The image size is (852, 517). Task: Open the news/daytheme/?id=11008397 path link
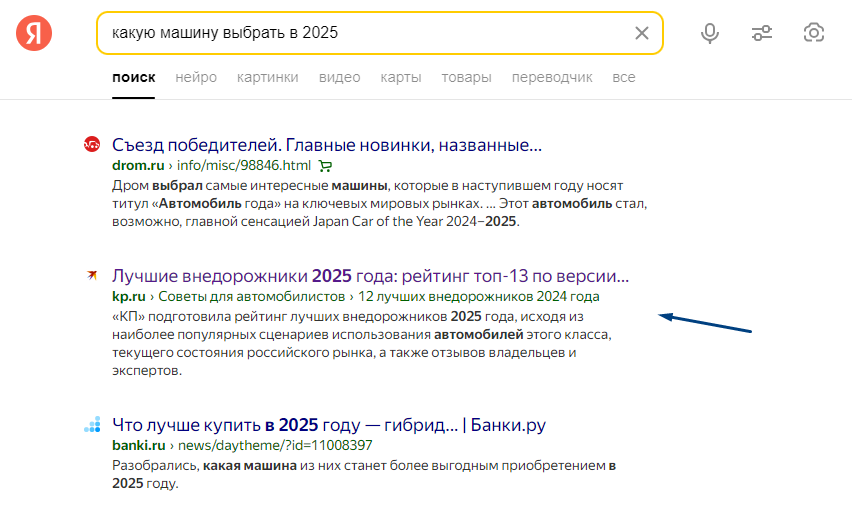point(275,445)
